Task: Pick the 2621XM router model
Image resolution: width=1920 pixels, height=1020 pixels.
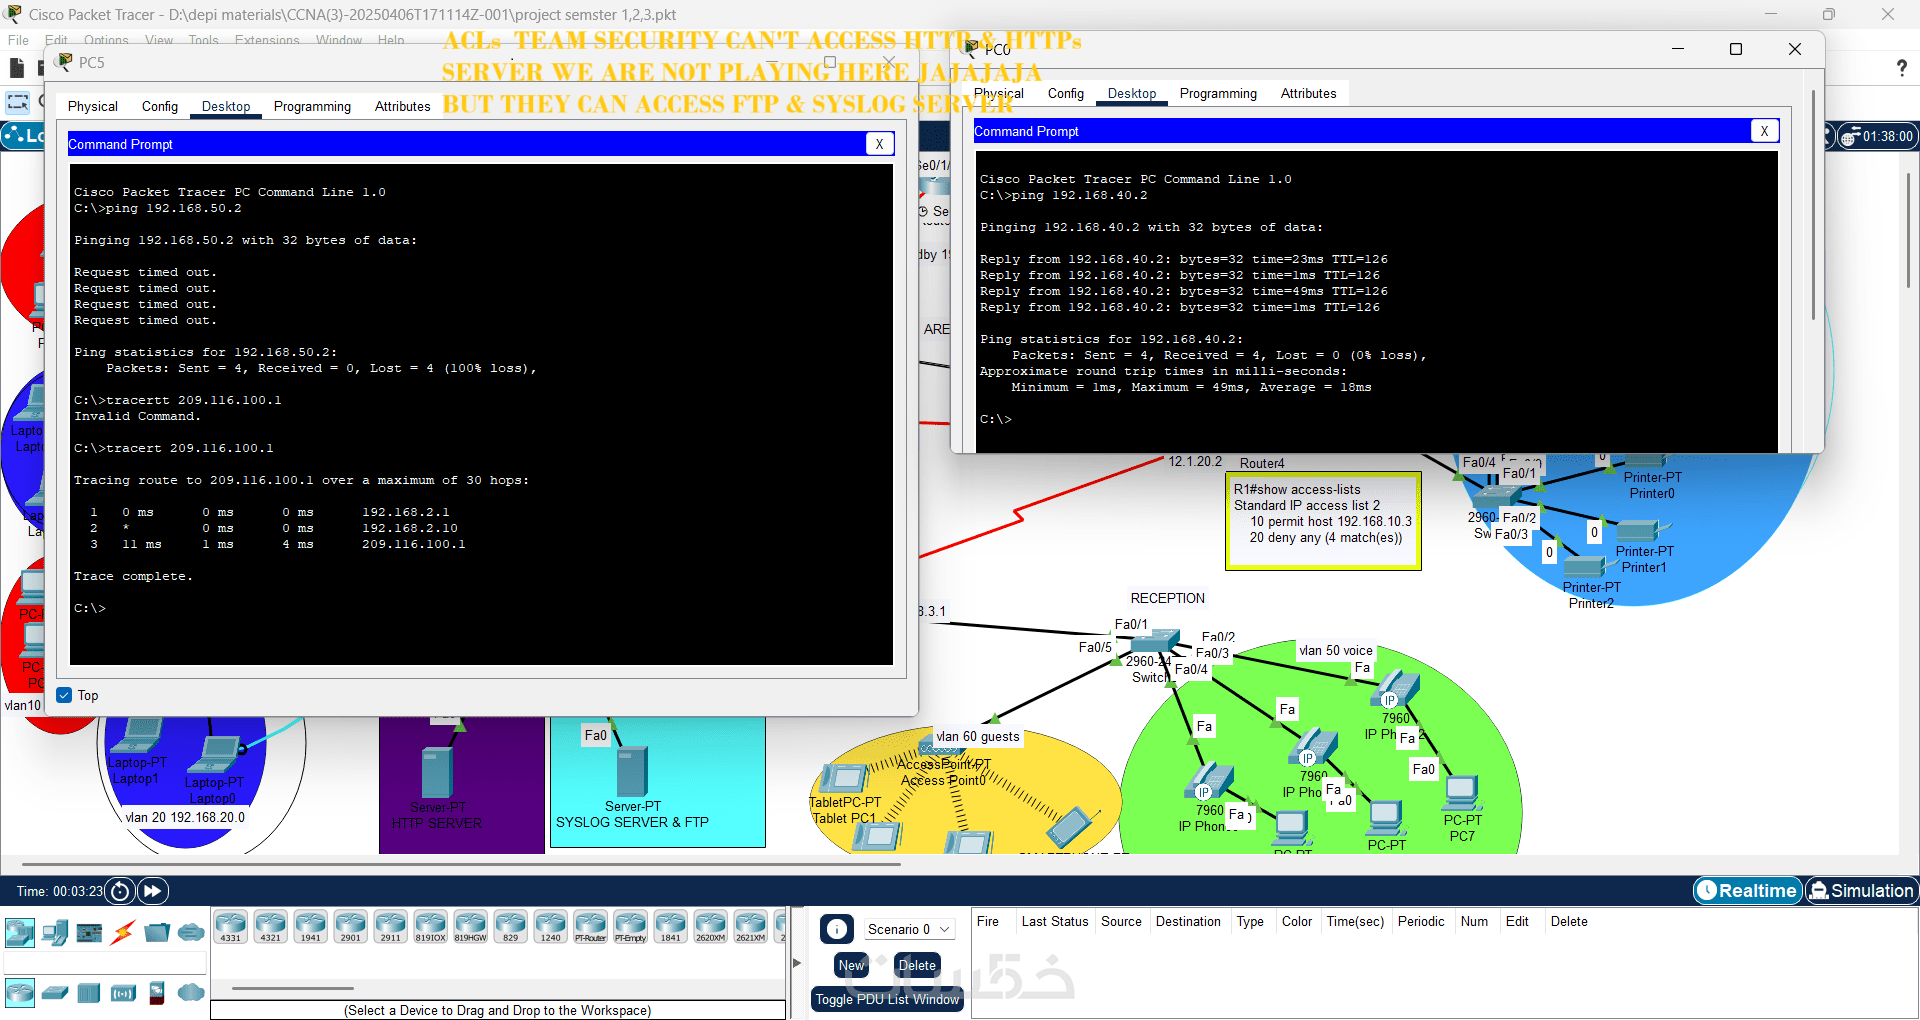Action: [x=751, y=927]
